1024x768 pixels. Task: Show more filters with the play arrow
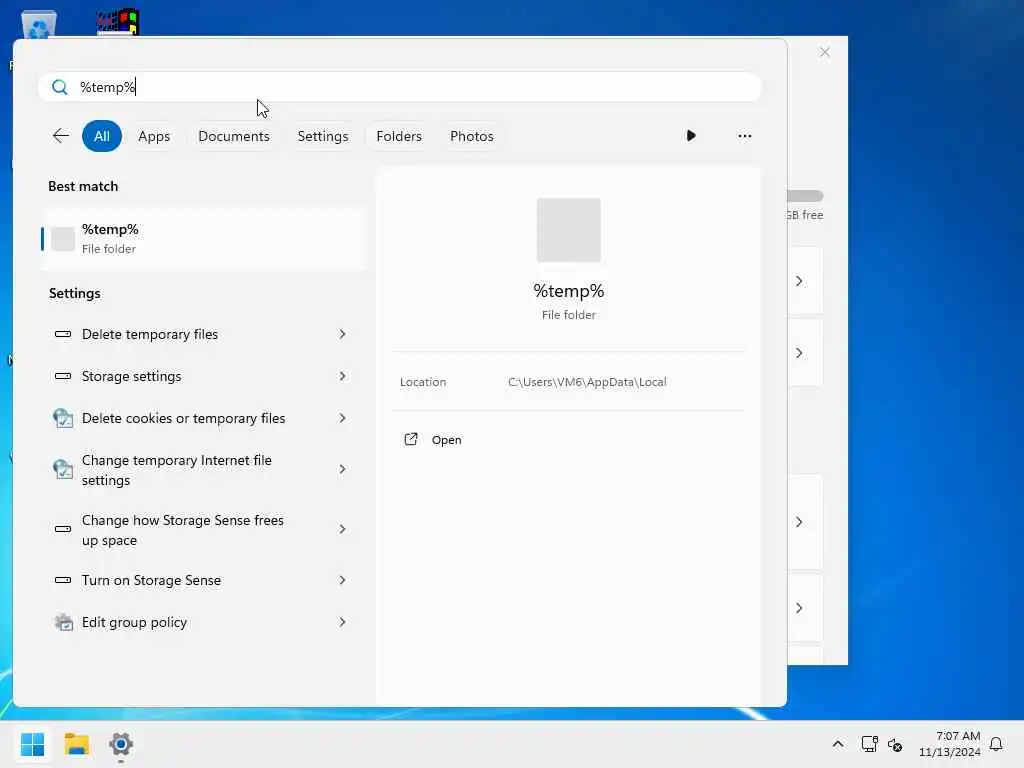tap(691, 136)
